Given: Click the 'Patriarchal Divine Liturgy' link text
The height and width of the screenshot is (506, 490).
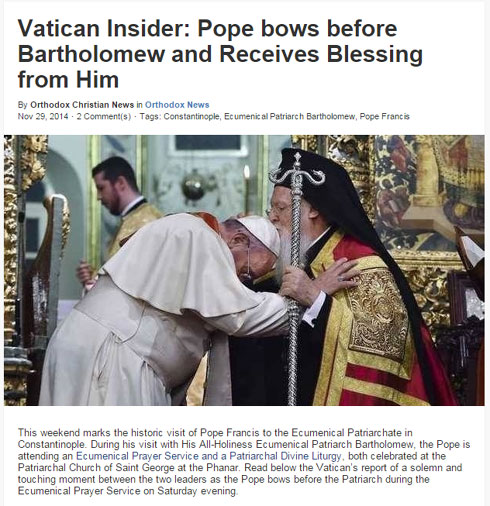Looking at the screenshot, I should (x=285, y=456).
